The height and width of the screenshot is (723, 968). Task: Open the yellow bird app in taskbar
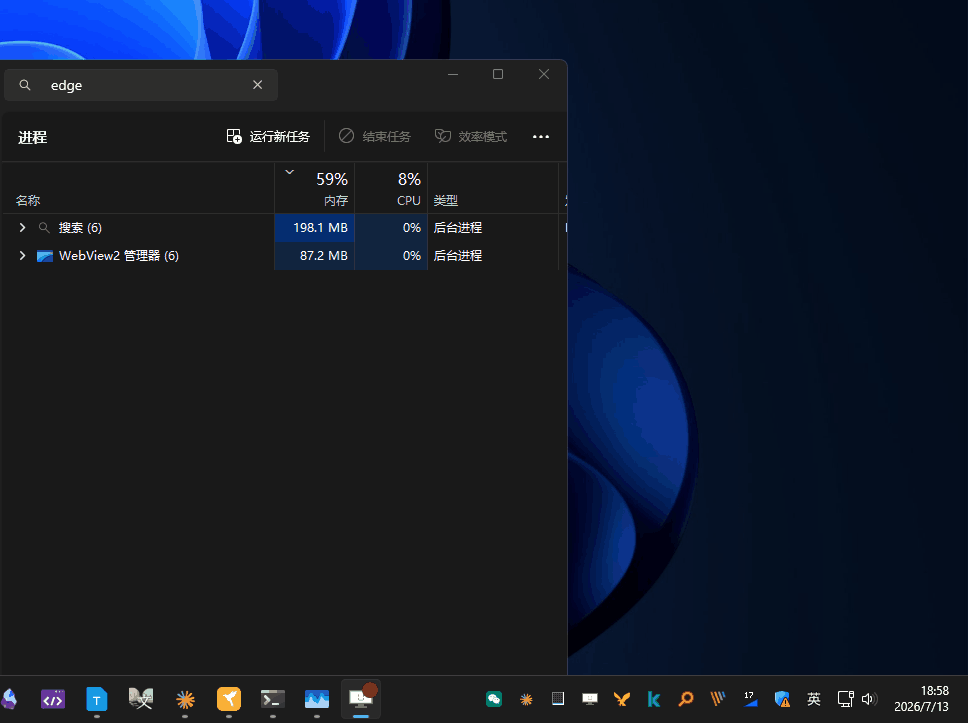229,700
